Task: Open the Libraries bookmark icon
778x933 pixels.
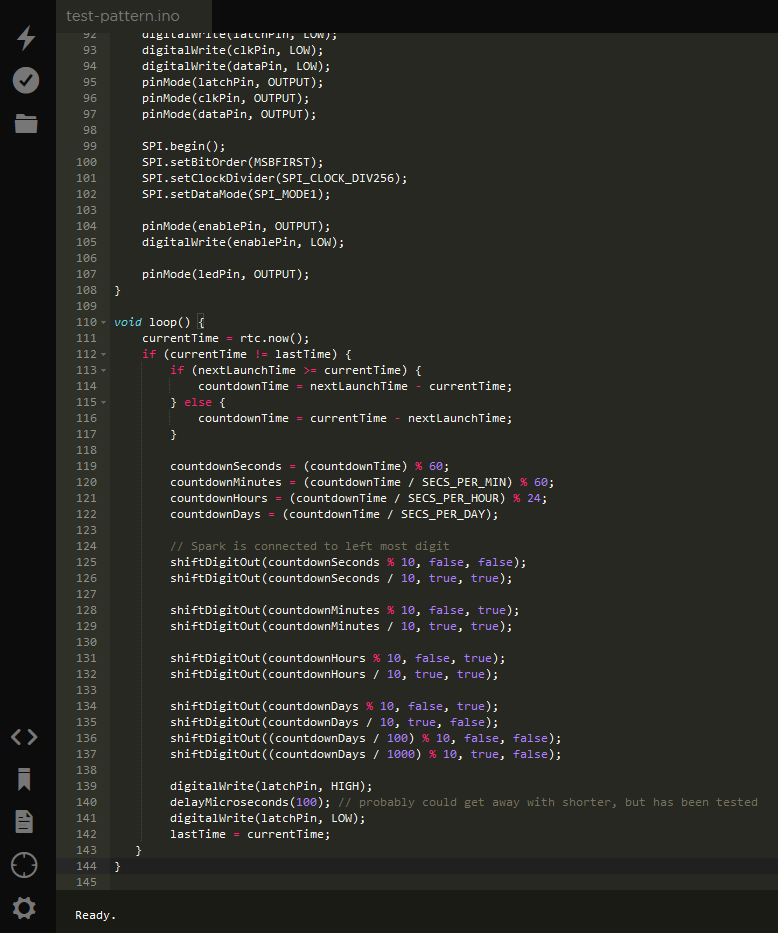Action: tap(24, 779)
